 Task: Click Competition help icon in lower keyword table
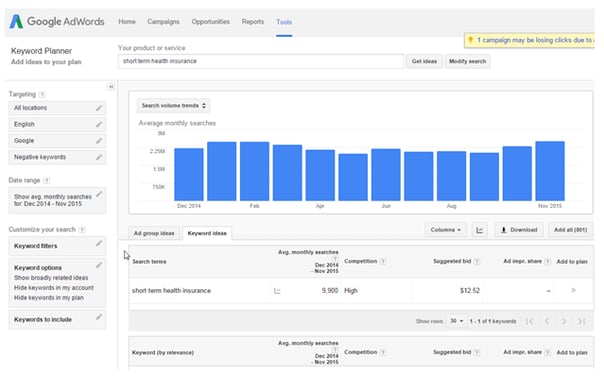coord(383,352)
